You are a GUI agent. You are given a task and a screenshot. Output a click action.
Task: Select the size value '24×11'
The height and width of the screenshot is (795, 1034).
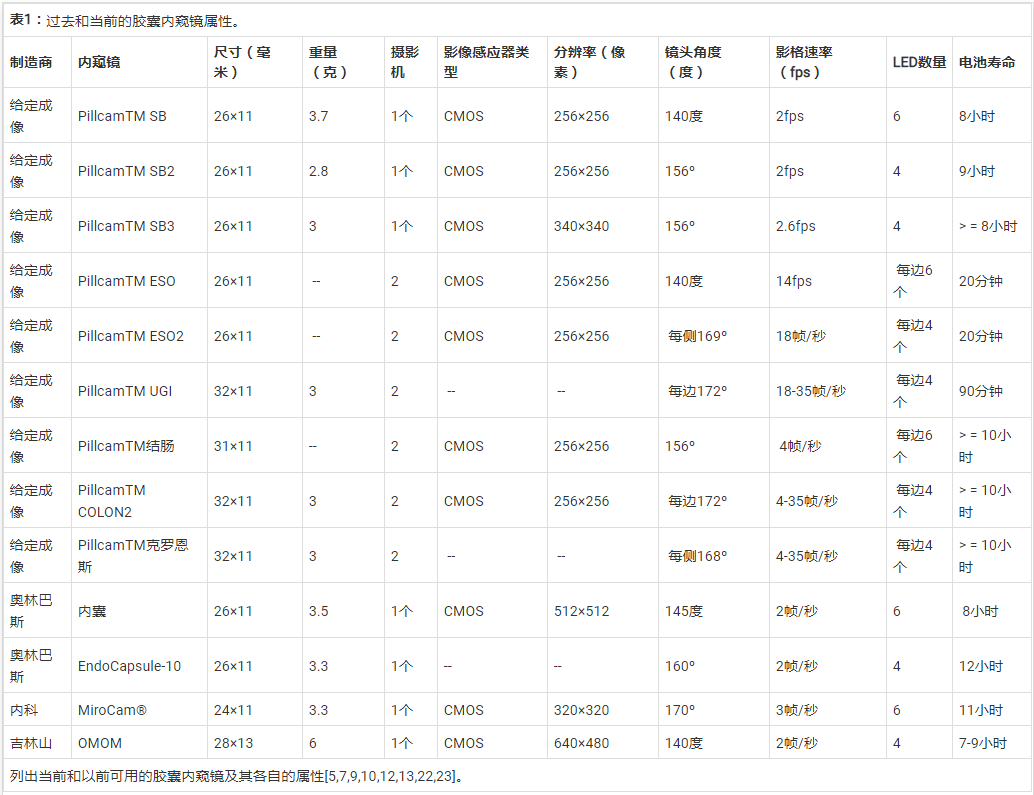pos(233,710)
